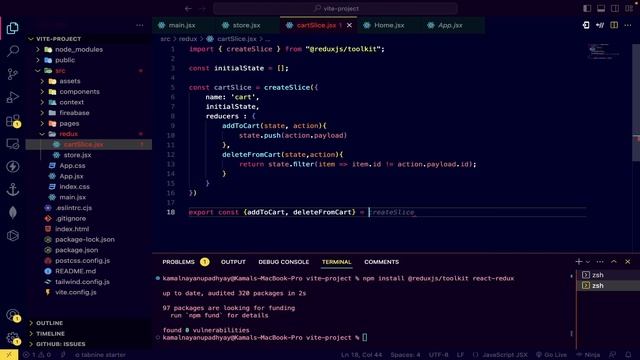Click the toggle comment icon in editor toolbar
640x360 pixels.
(600, 25)
